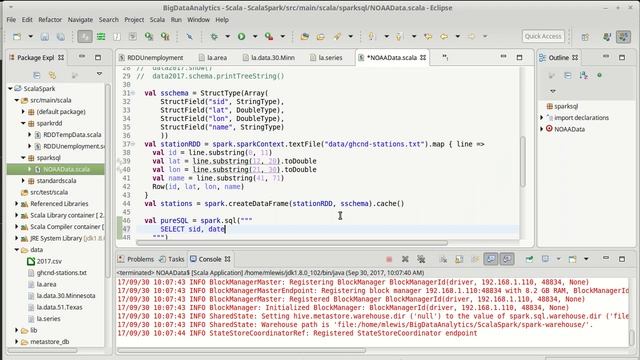Click the New file wizard icon
This screenshot has height=360, width=640.
click(x=17, y=36)
